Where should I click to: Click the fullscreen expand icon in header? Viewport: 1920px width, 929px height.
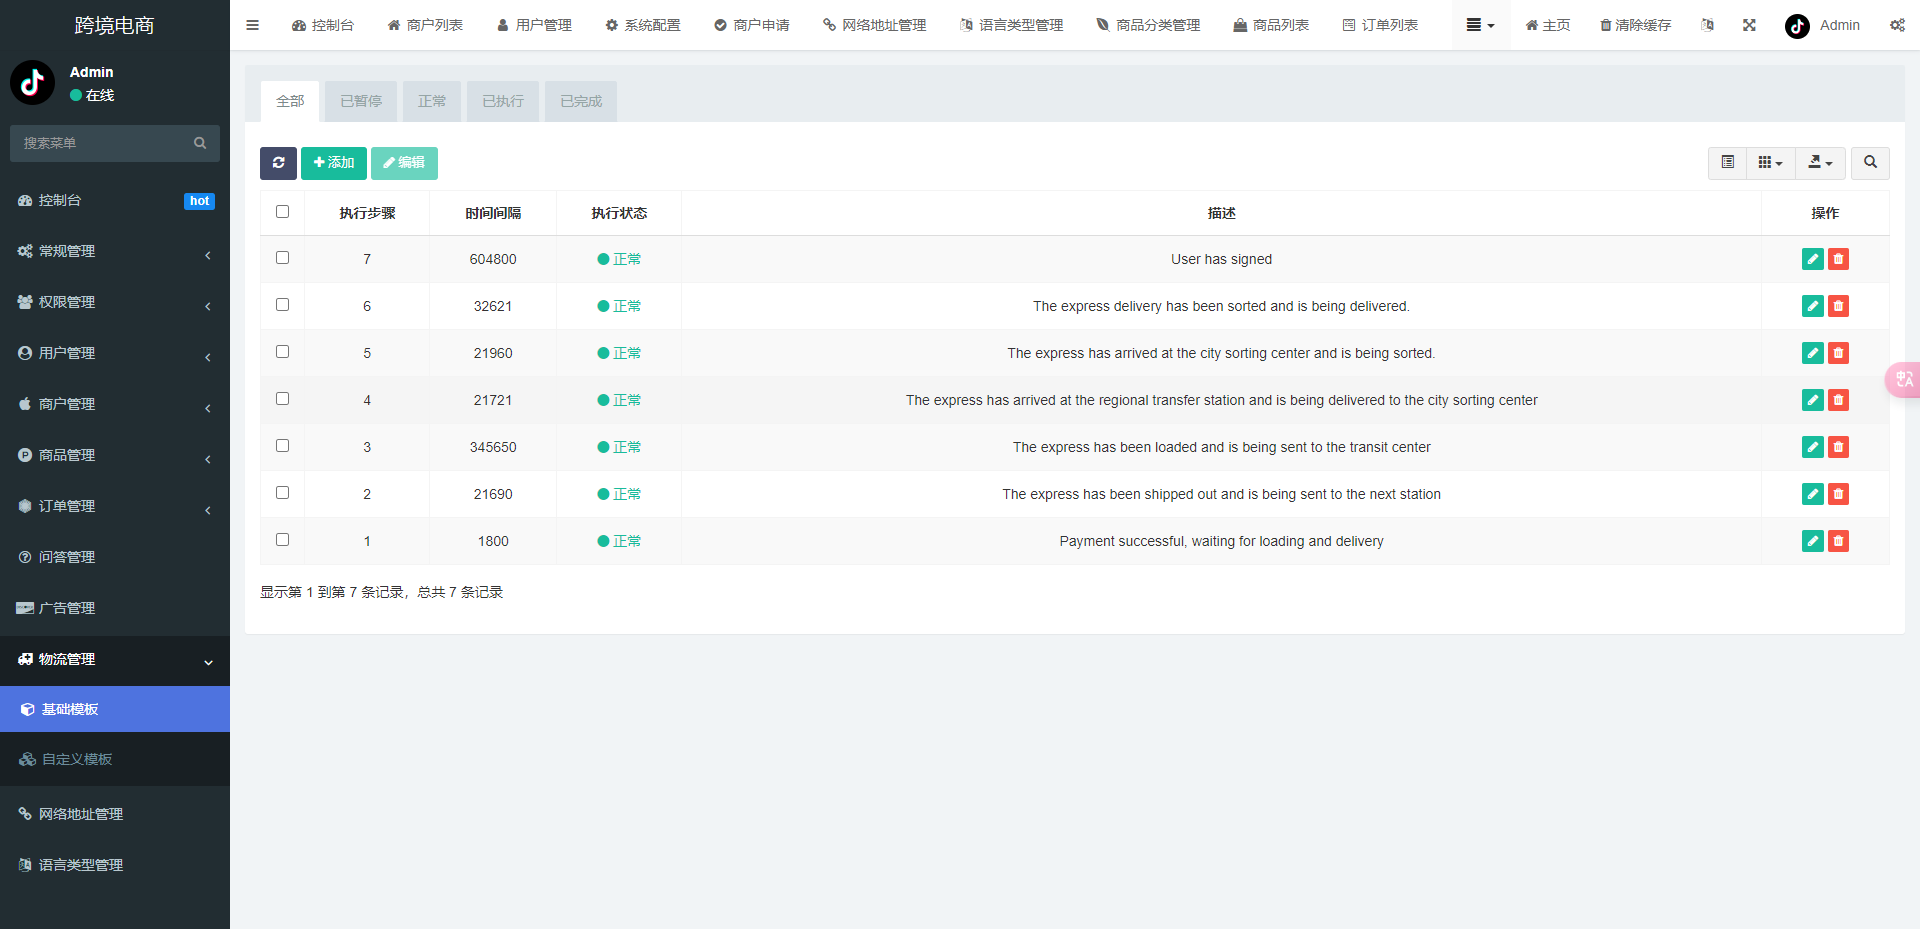click(1749, 25)
